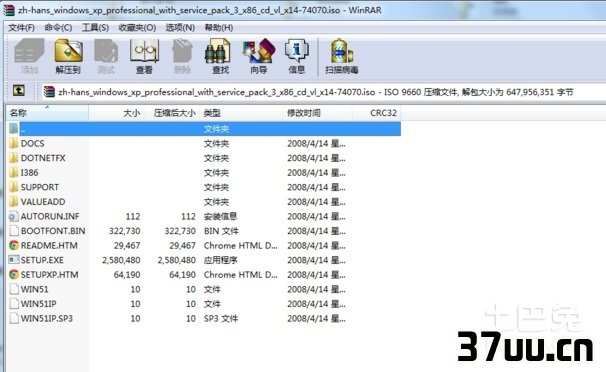The image size is (606, 372).
Task: Open the Commands (命令) menu
Action: tap(58, 27)
